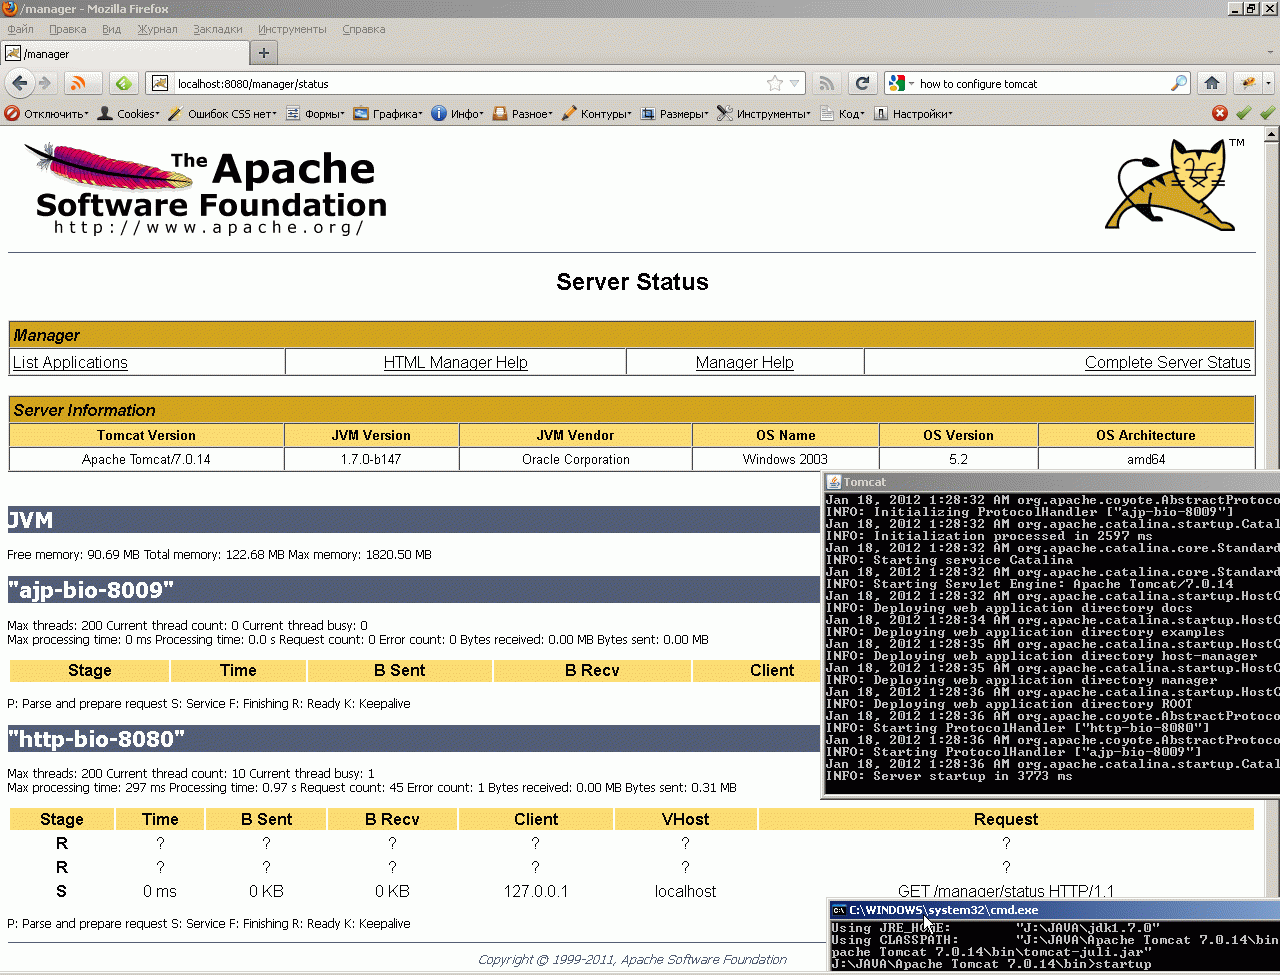The width and height of the screenshot is (1280, 975).
Task: Open Firebug with the bug icon
Action: tap(1248, 83)
